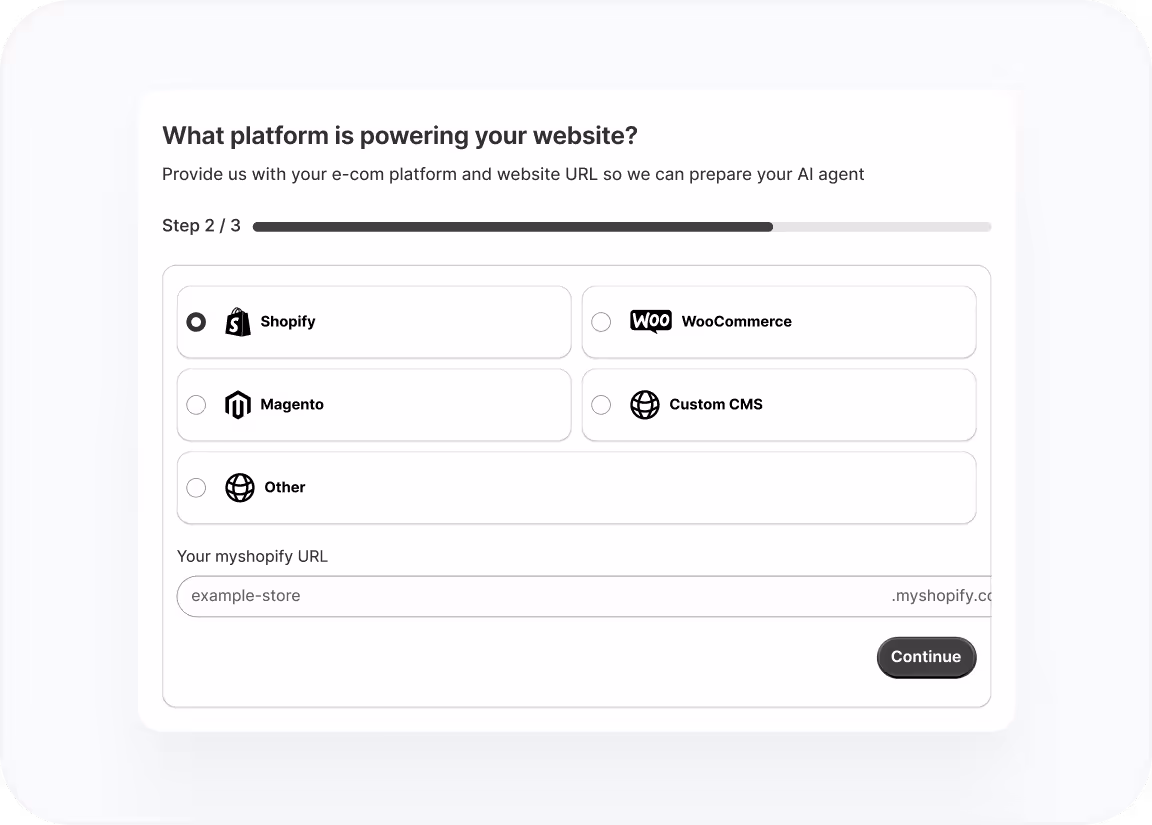1152x825 pixels.
Task: Deselect the Shopify radio button
Action: click(x=196, y=321)
